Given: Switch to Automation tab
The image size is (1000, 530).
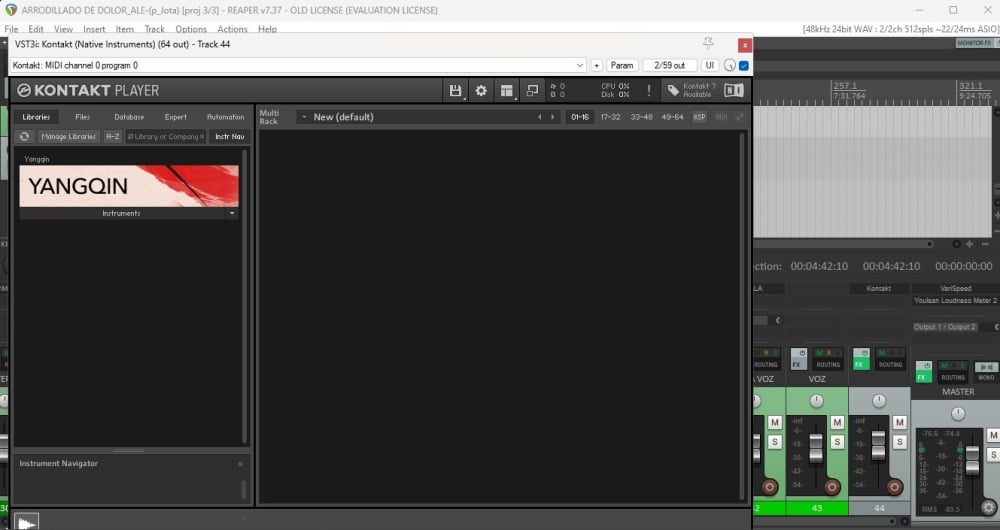Looking at the screenshot, I should [x=225, y=117].
